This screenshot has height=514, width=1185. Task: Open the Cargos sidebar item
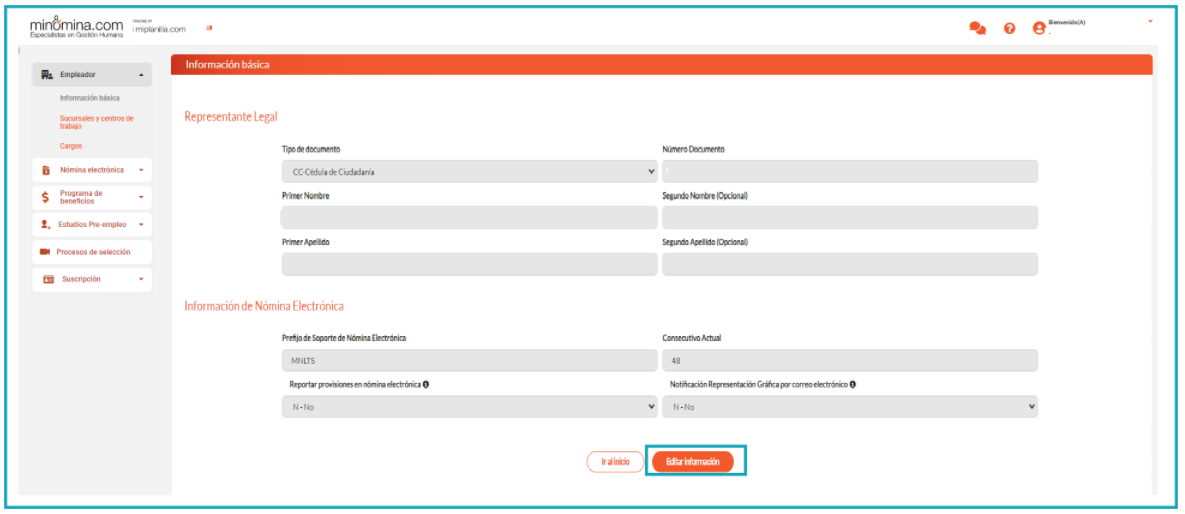pyautogui.click(x=71, y=146)
